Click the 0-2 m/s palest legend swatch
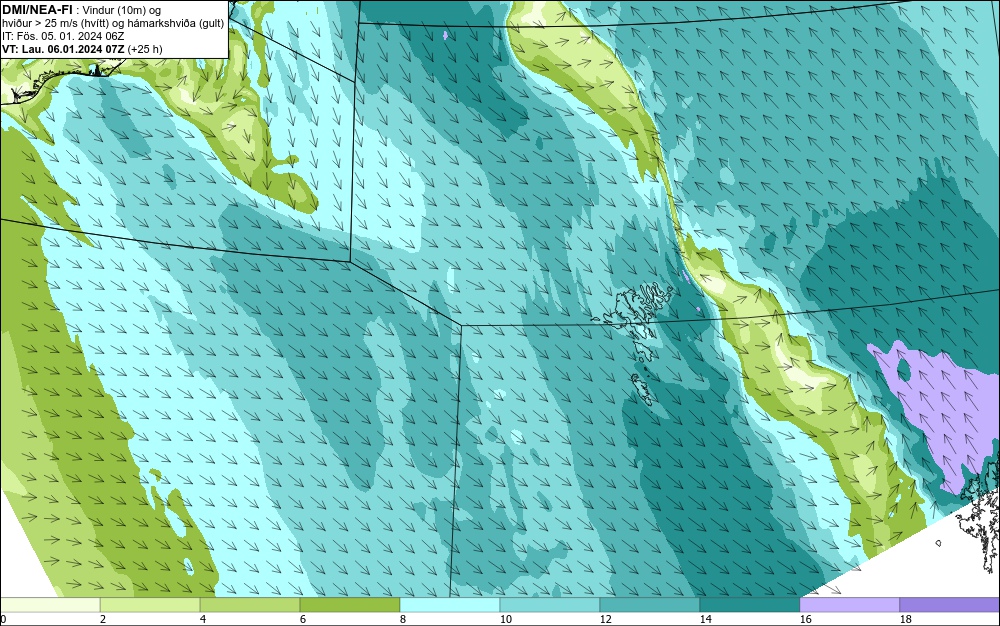 coord(50,605)
